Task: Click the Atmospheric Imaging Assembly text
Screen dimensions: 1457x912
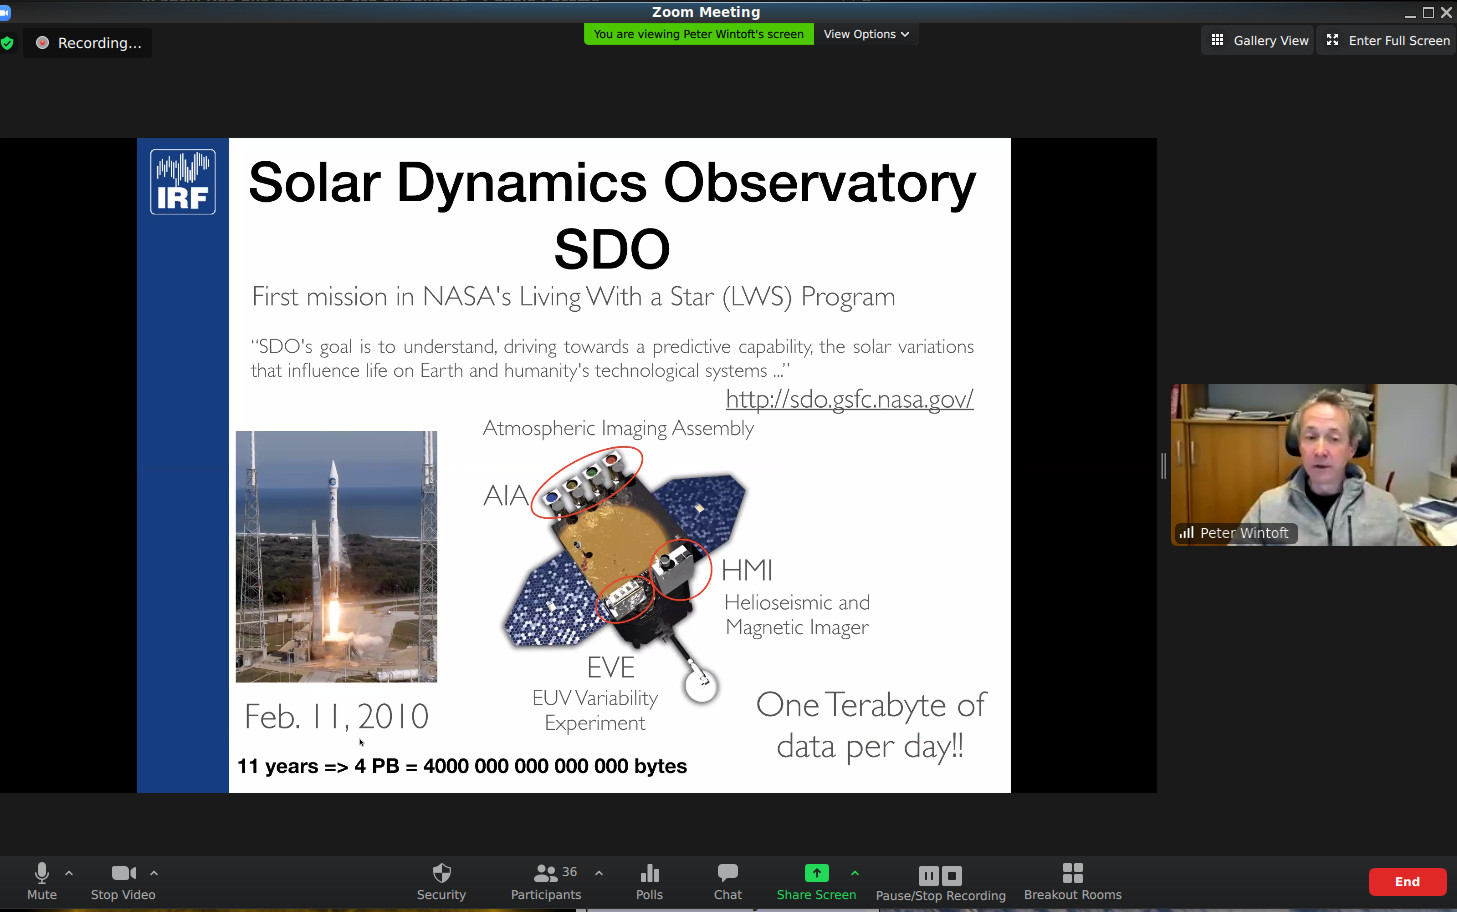Action: tap(618, 428)
